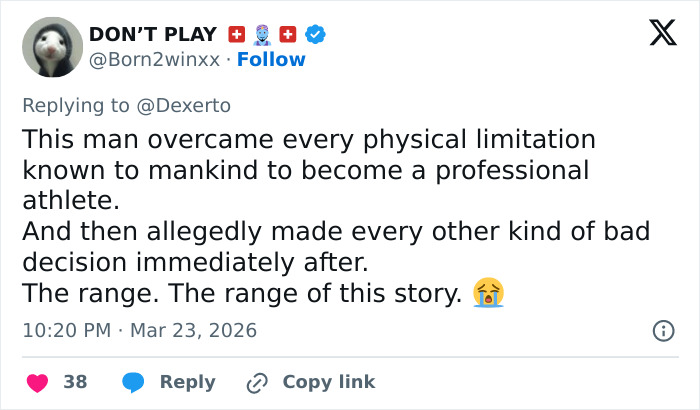
Task: Open the tweet info circle icon
Action: tap(662, 330)
